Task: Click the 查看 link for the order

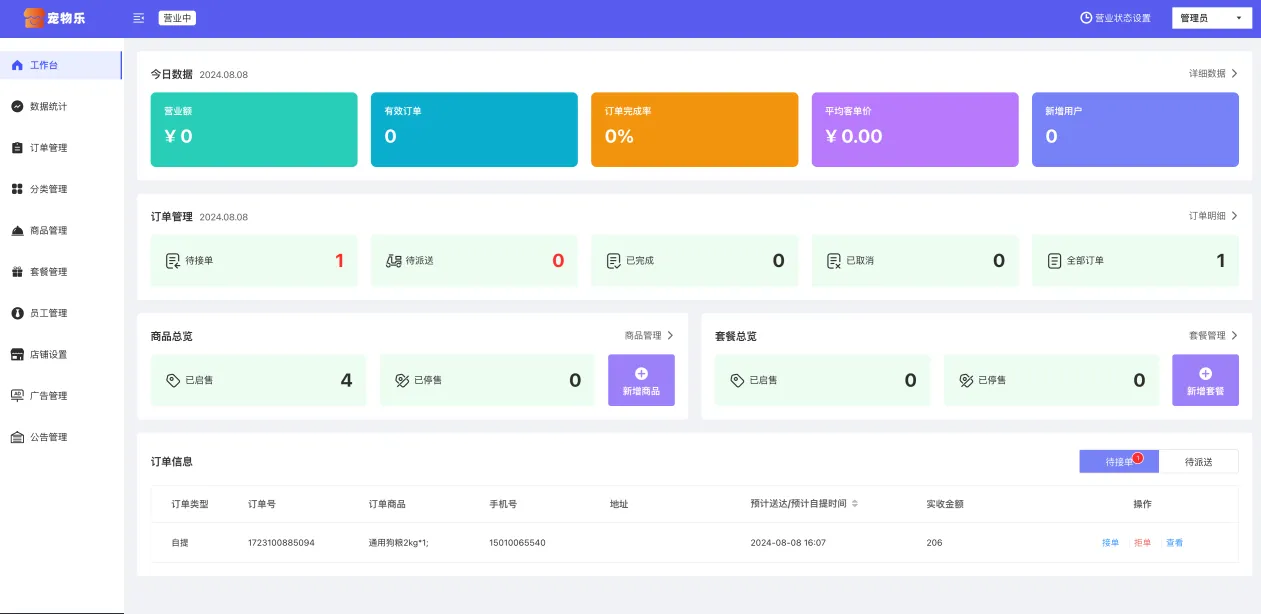Action: (1174, 543)
